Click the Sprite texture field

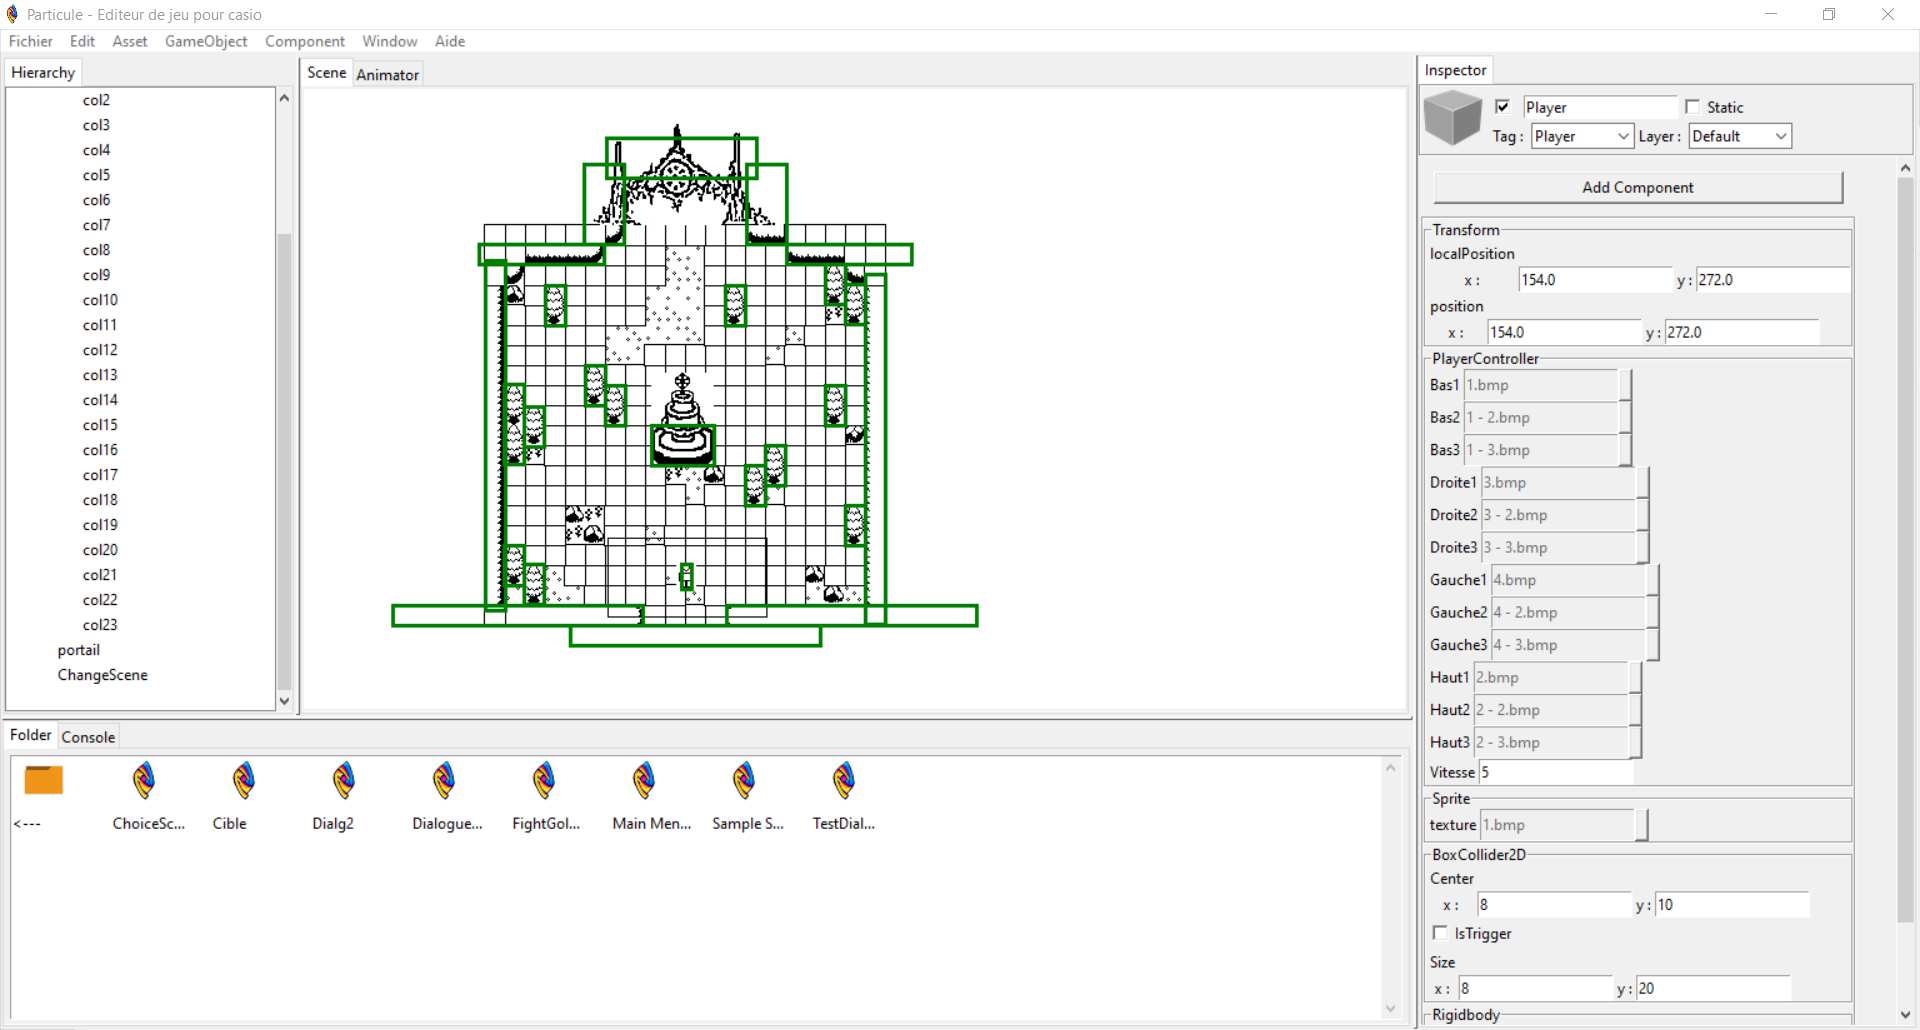click(1557, 825)
